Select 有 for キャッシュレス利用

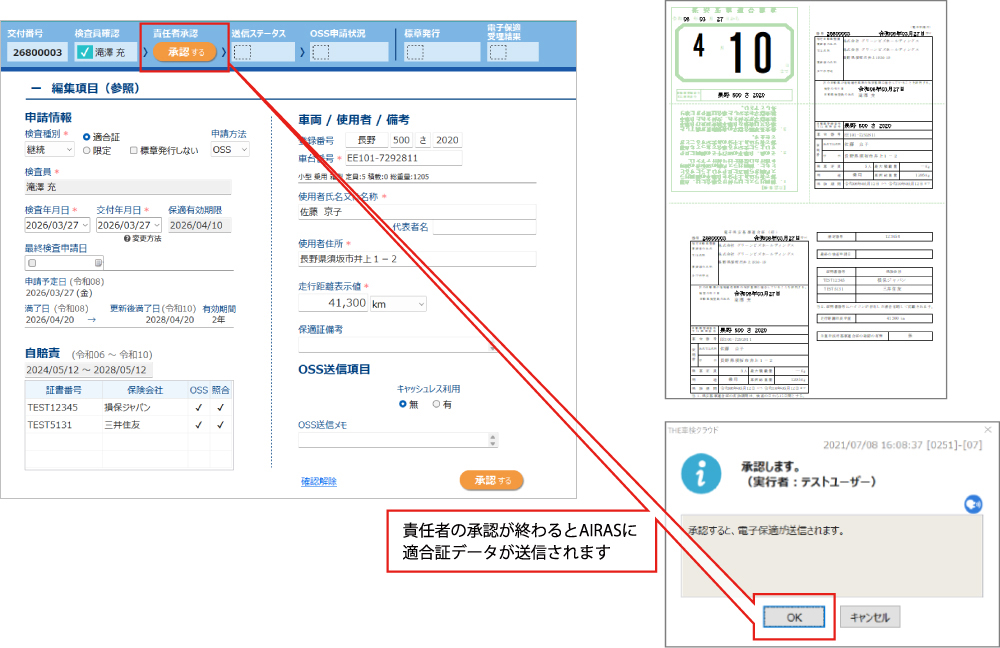tap(436, 404)
